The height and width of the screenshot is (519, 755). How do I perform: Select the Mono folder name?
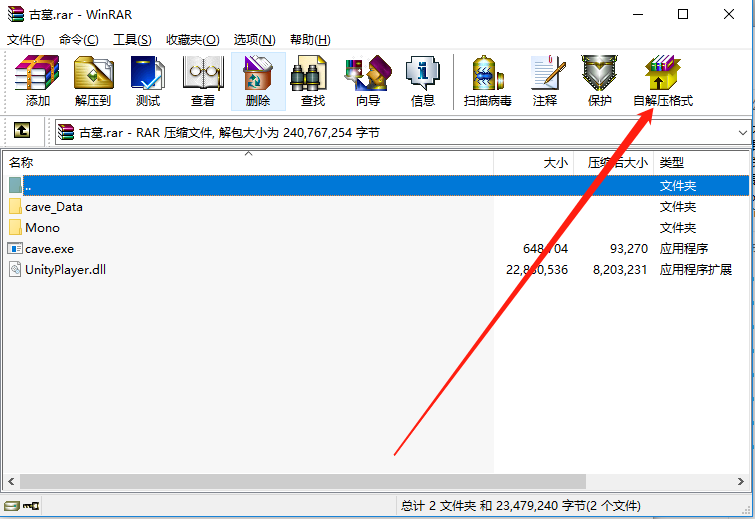(42, 227)
